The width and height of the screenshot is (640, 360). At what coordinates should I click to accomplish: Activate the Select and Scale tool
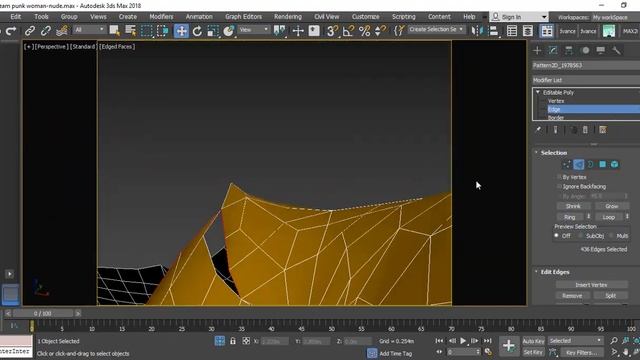pos(213,31)
